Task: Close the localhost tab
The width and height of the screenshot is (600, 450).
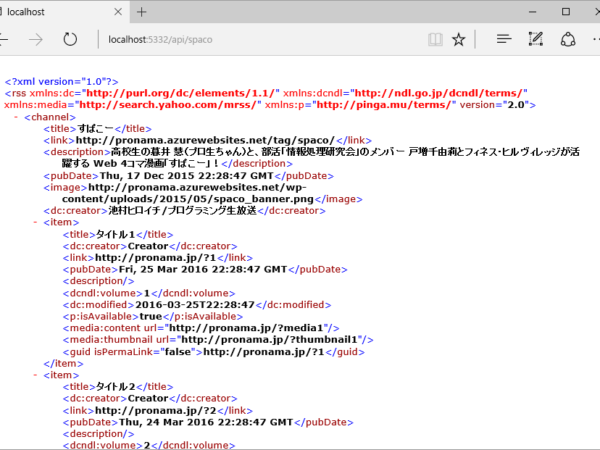Action: pos(118,12)
